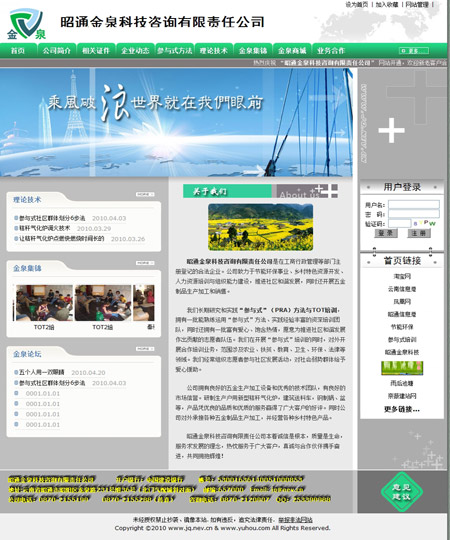Click the bullet icon of the first 0001.01.01 row
Image resolution: width=450 pixels, height=540 pixels.
pos(16,393)
